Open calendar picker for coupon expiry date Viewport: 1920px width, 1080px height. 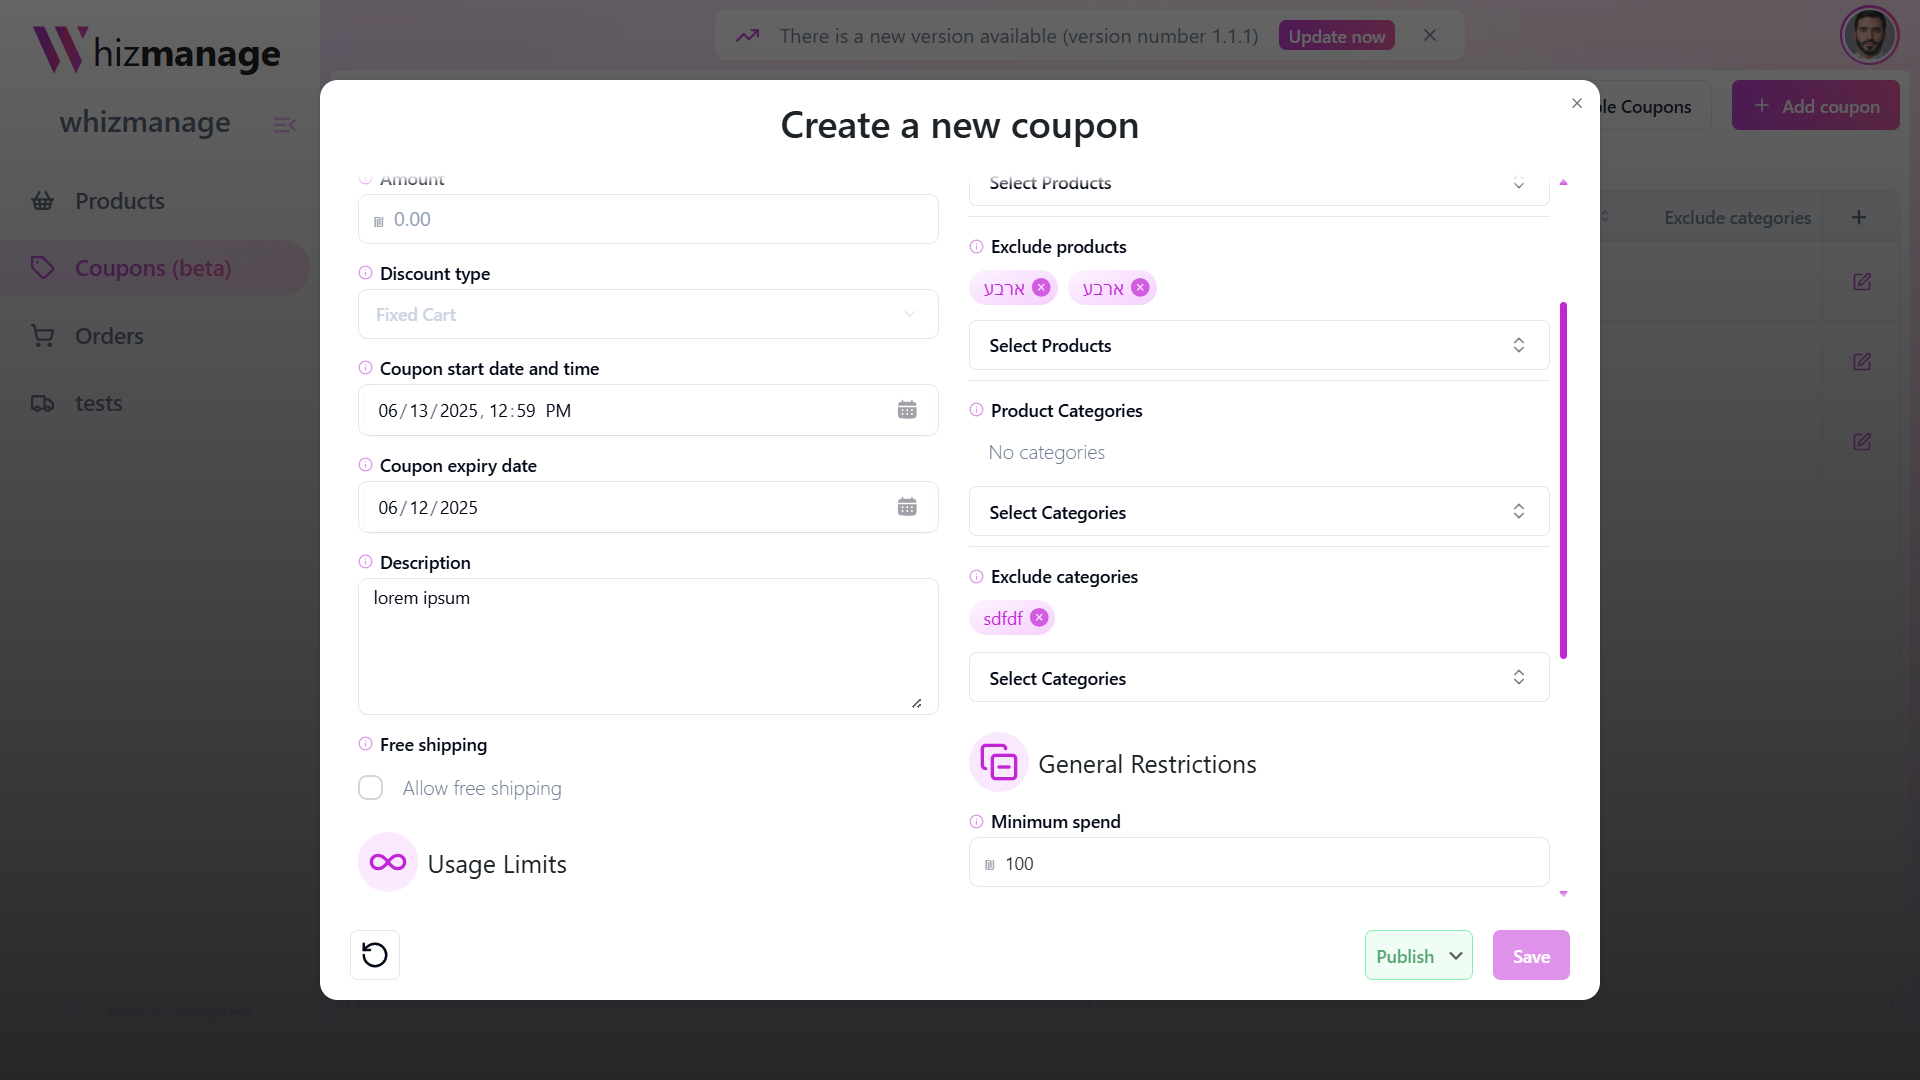(907, 507)
